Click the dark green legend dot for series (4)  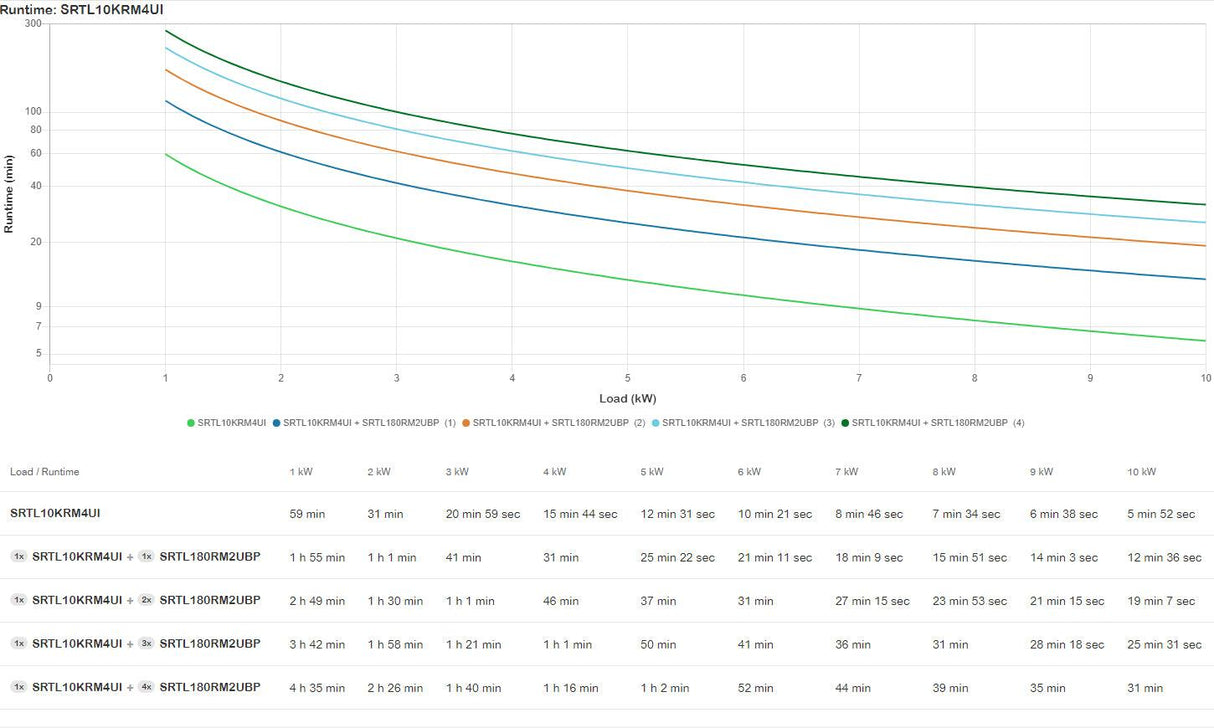click(845, 423)
